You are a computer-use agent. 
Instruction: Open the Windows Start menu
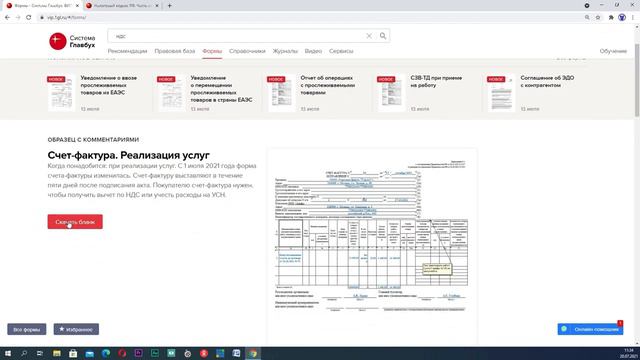tap(8, 353)
